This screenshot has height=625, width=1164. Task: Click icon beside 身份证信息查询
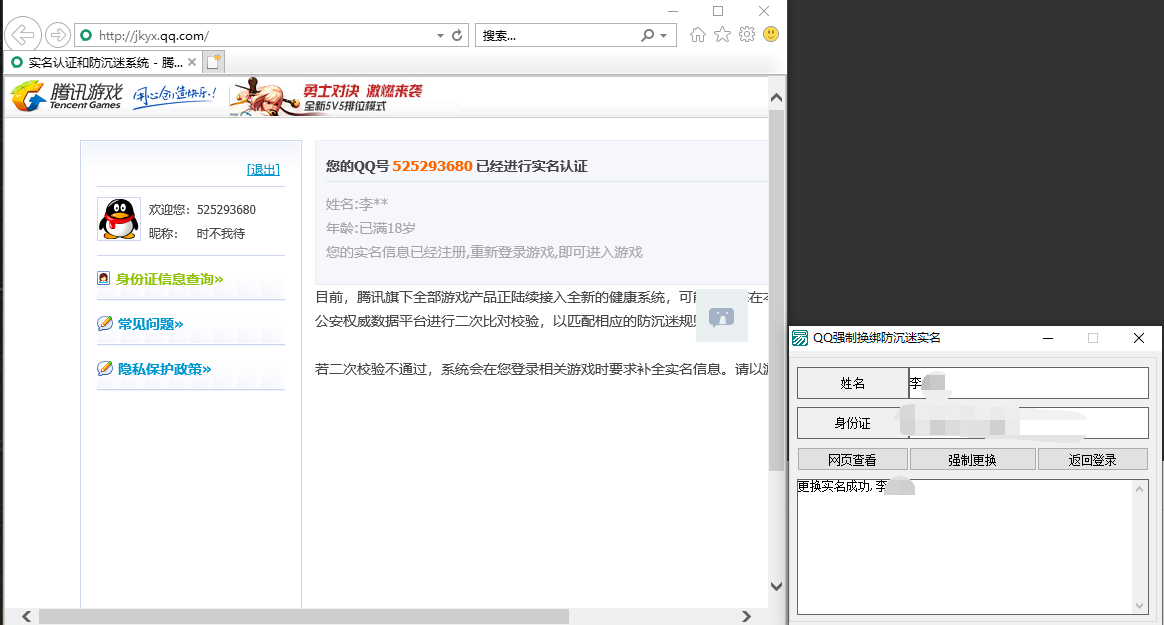point(104,278)
